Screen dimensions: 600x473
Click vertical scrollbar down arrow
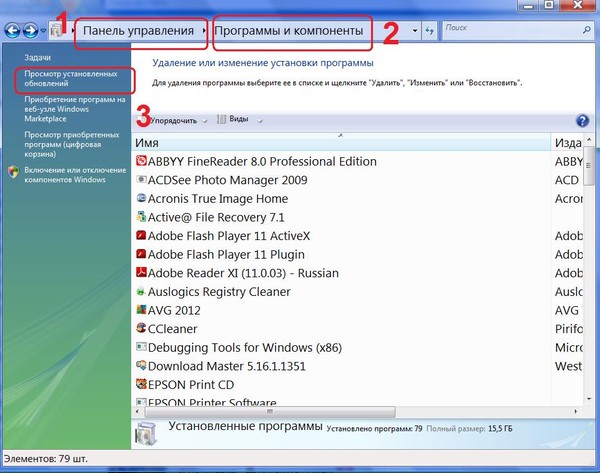click(x=589, y=399)
